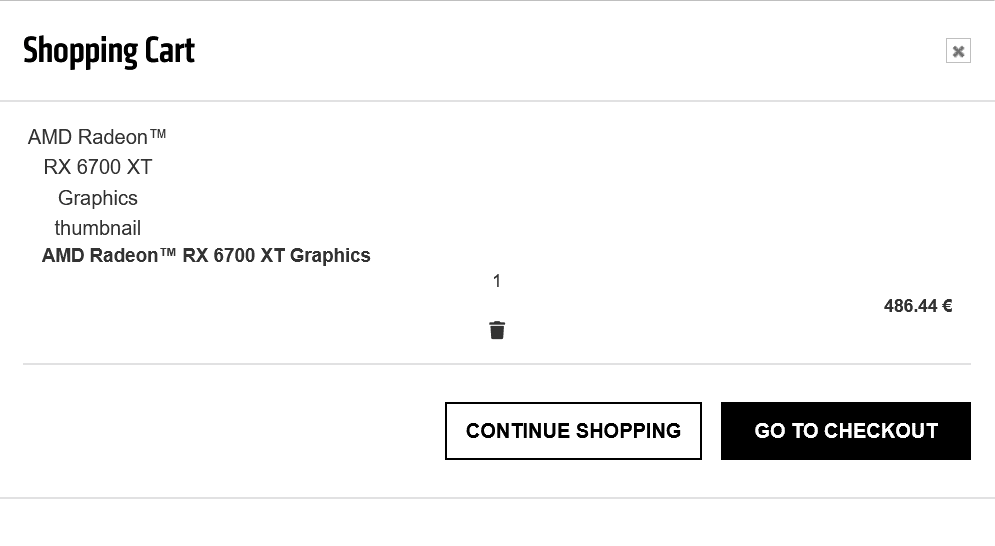
Task: Click the Go to Checkout button
Action: point(845,431)
